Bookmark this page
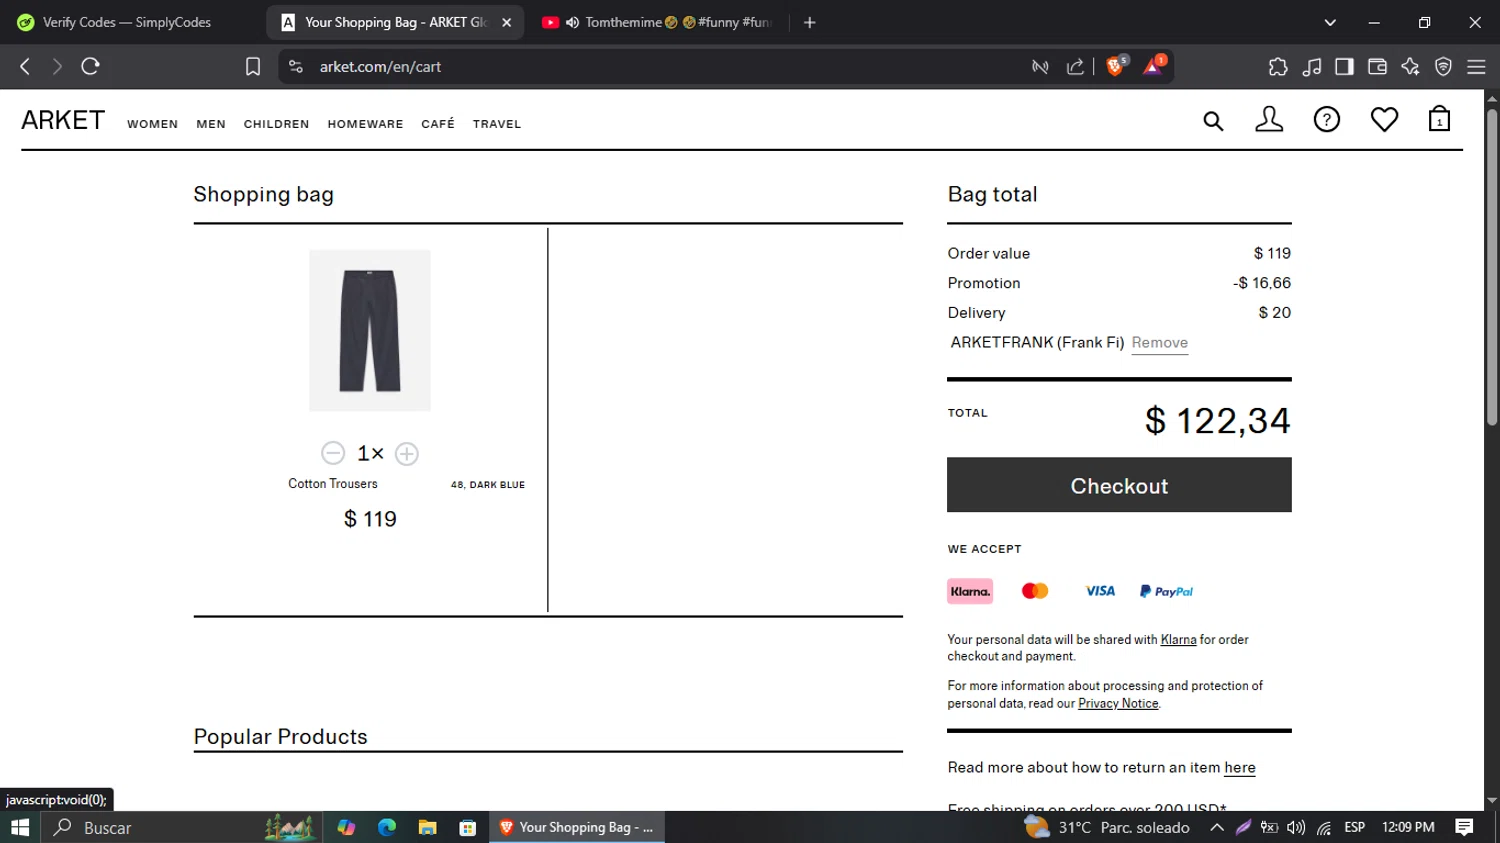 tap(253, 66)
